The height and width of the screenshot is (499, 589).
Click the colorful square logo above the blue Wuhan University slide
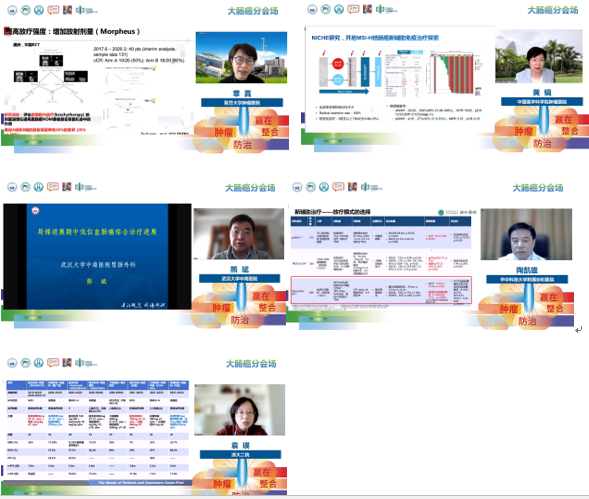(x=66, y=186)
